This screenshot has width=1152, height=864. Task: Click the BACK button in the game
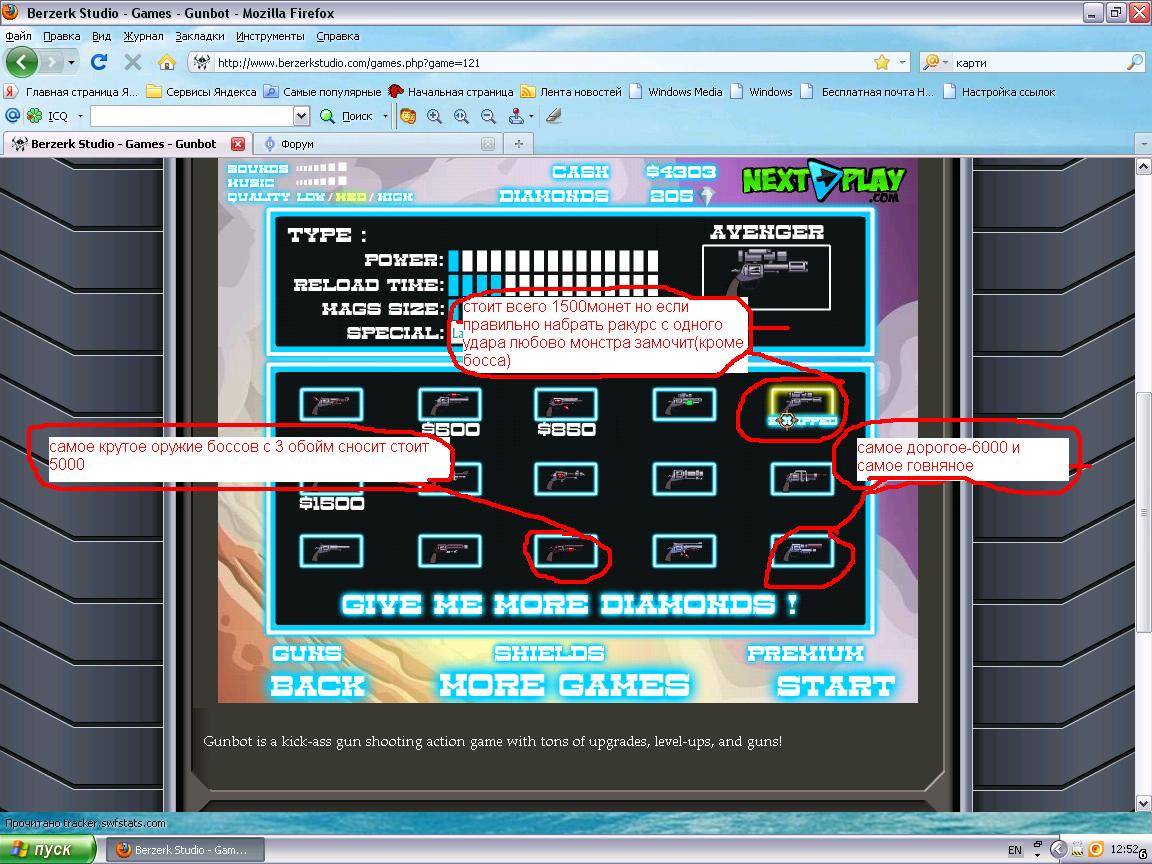click(317, 685)
